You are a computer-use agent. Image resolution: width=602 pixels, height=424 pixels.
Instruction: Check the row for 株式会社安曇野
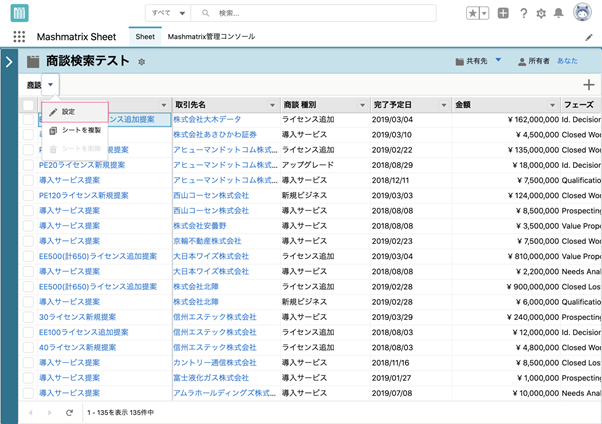(x=28, y=226)
